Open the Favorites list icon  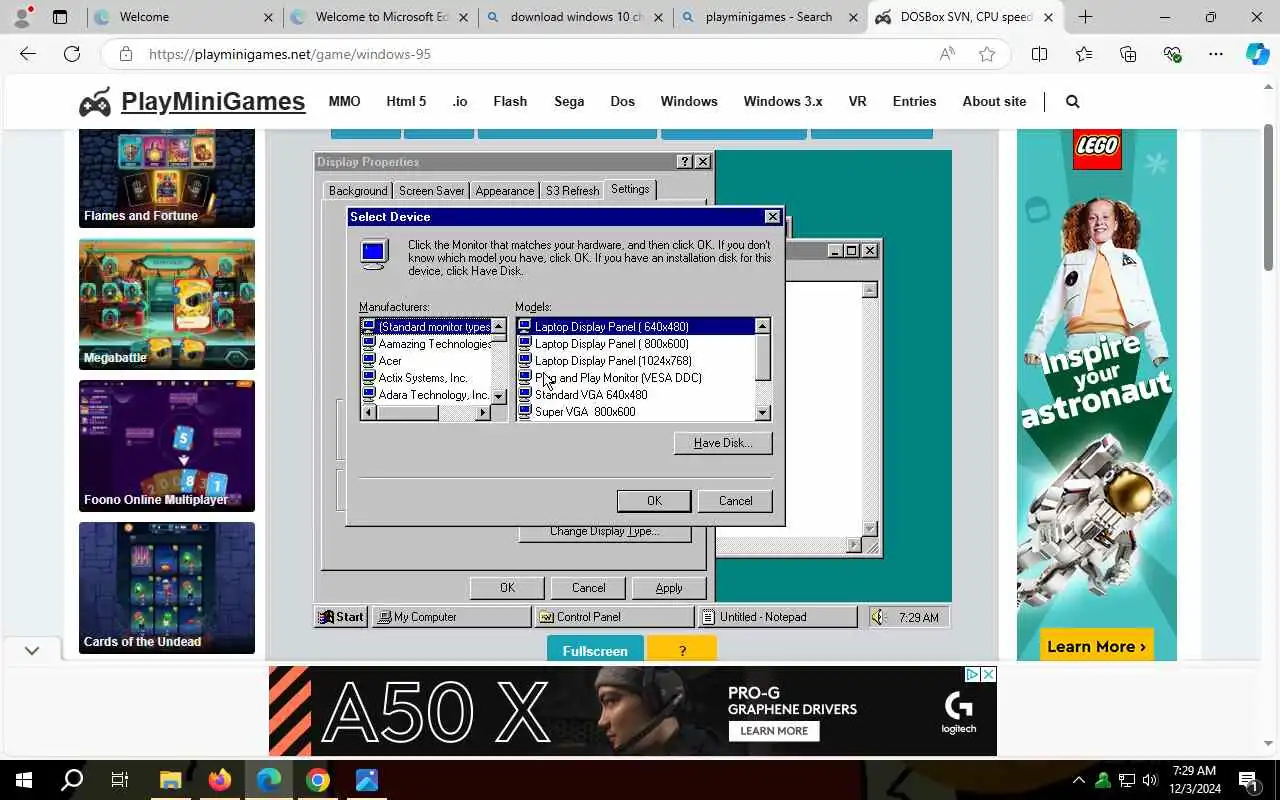coord(1084,54)
